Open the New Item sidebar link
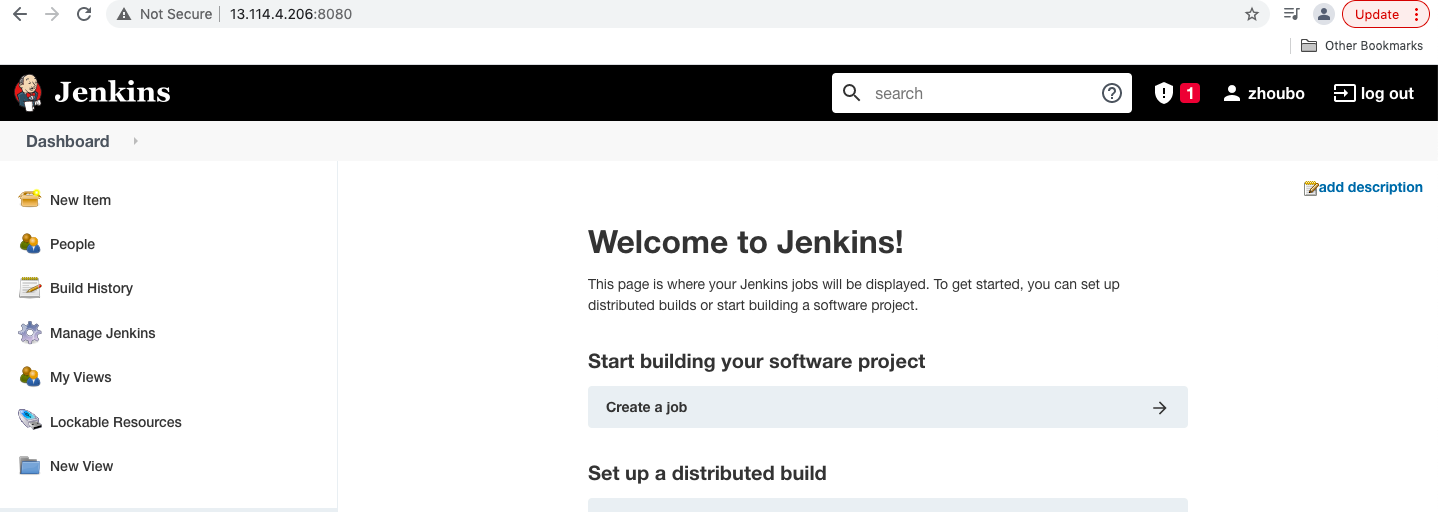This screenshot has height=512, width=1438. click(81, 200)
